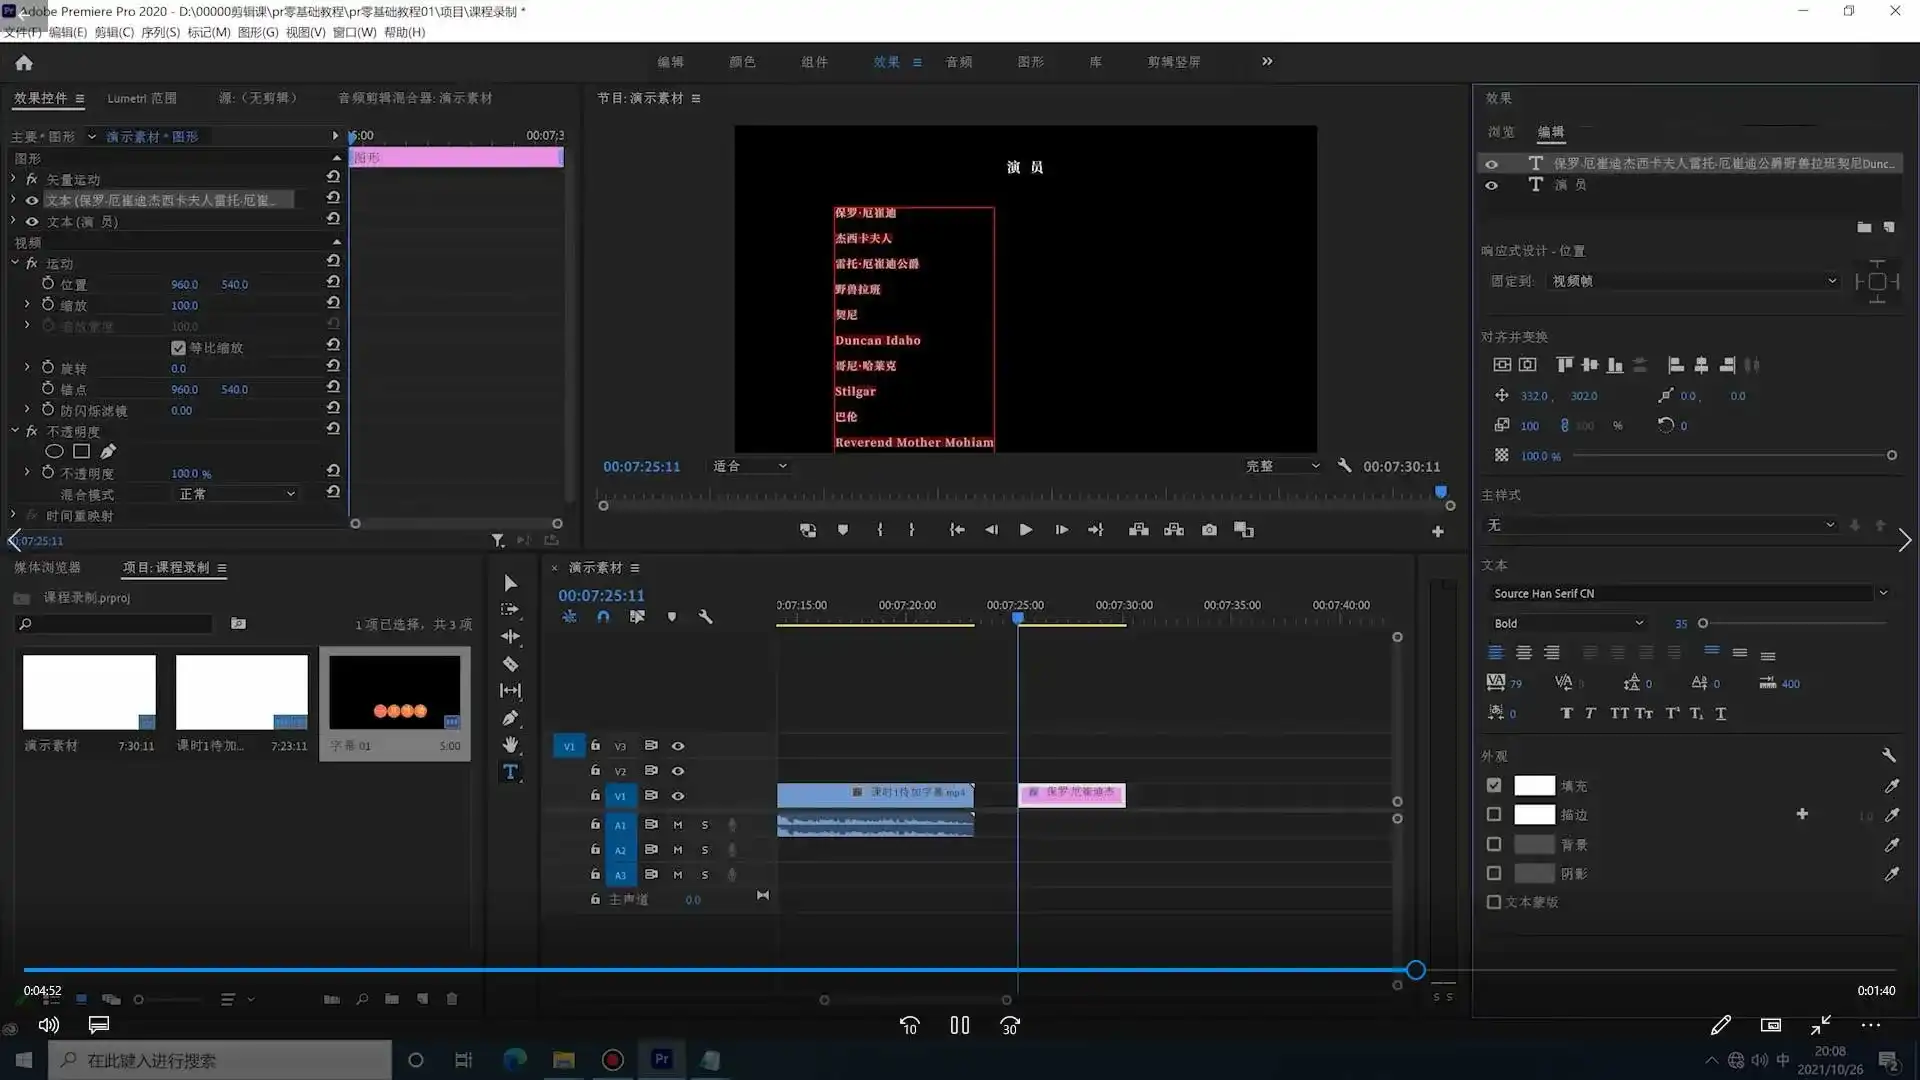Open the 序列(S) menu
This screenshot has width=1920, height=1080.
coord(160,32)
